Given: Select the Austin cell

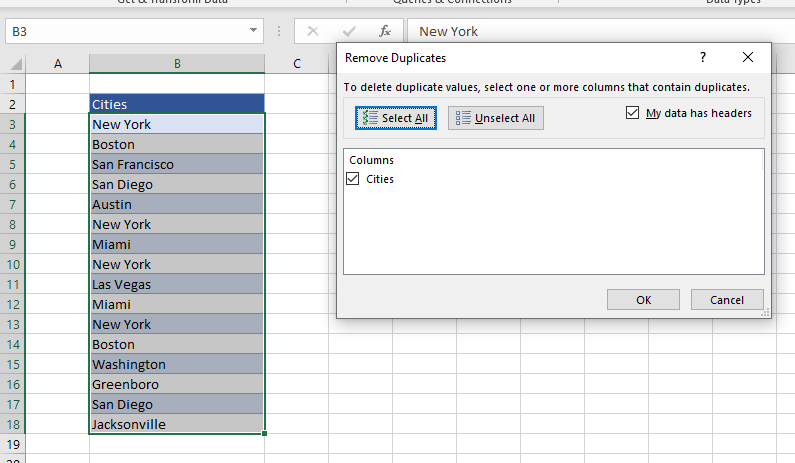Looking at the screenshot, I should coord(177,204).
